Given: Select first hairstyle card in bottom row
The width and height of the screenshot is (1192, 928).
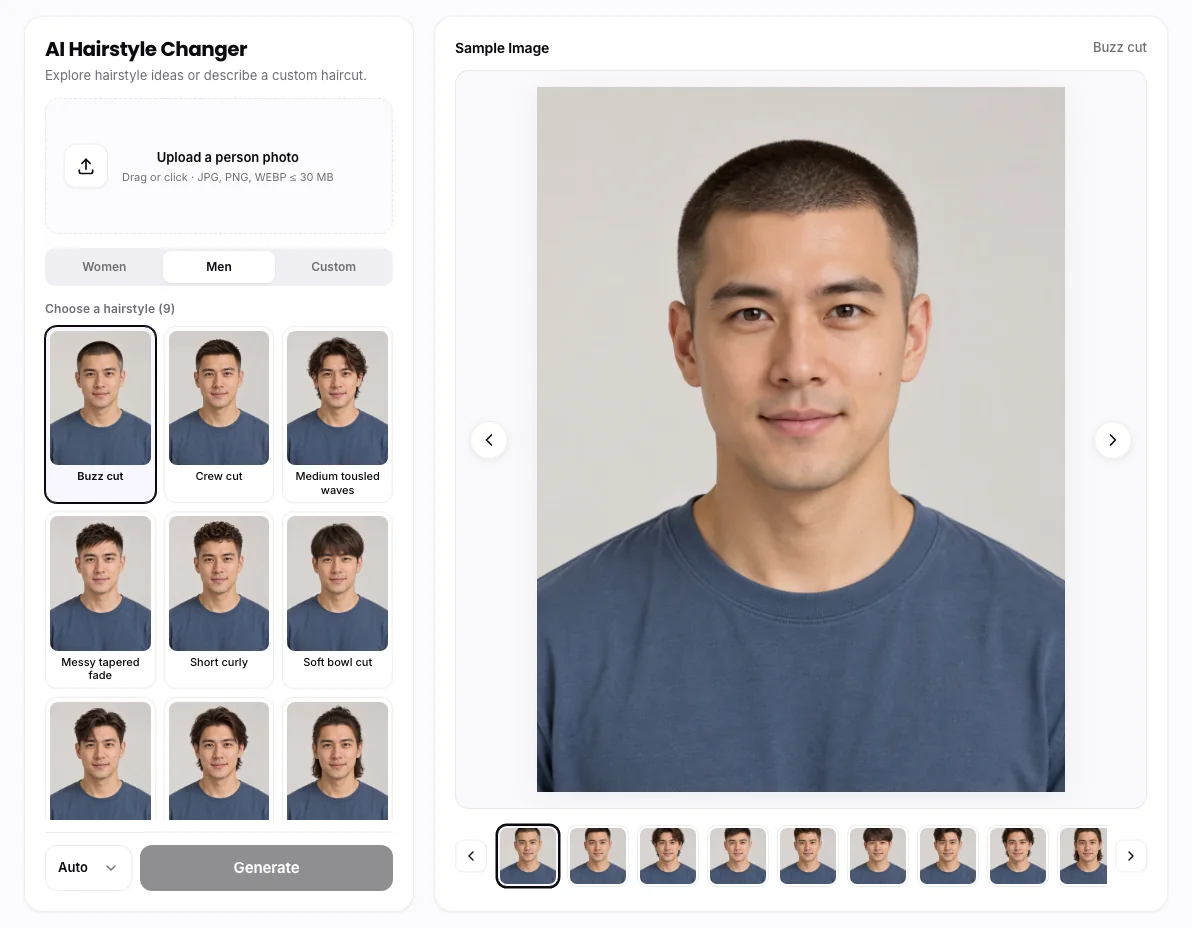Looking at the screenshot, I should tap(100, 760).
